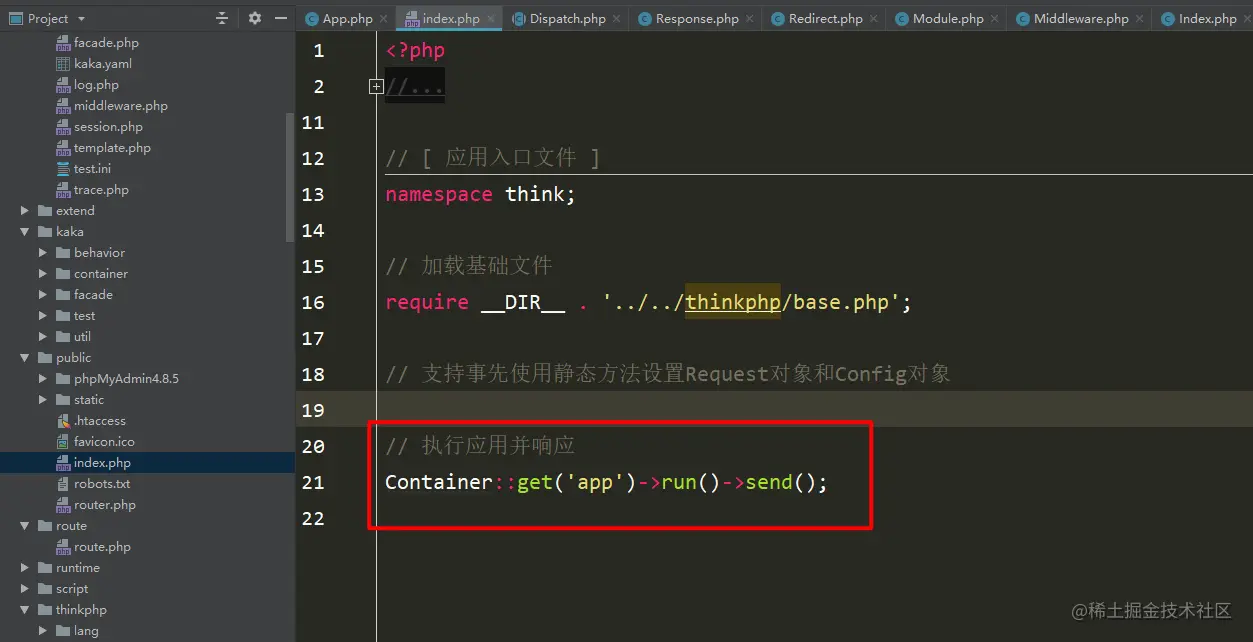Expand folded code block at line 2
Image resolution: width=1253 pixels, height=642 pixels.
pyautogui.click(x=376, y=87)
